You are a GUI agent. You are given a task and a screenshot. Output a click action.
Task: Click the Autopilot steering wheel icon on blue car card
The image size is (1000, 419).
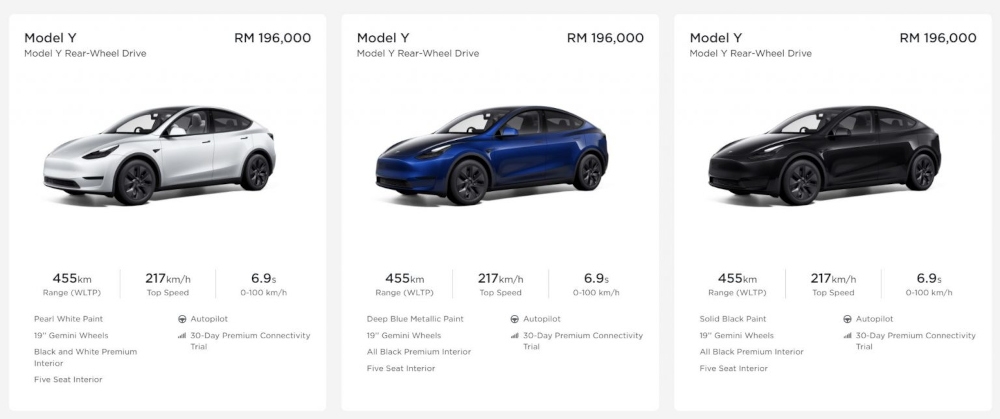click(x=514, y=319)
